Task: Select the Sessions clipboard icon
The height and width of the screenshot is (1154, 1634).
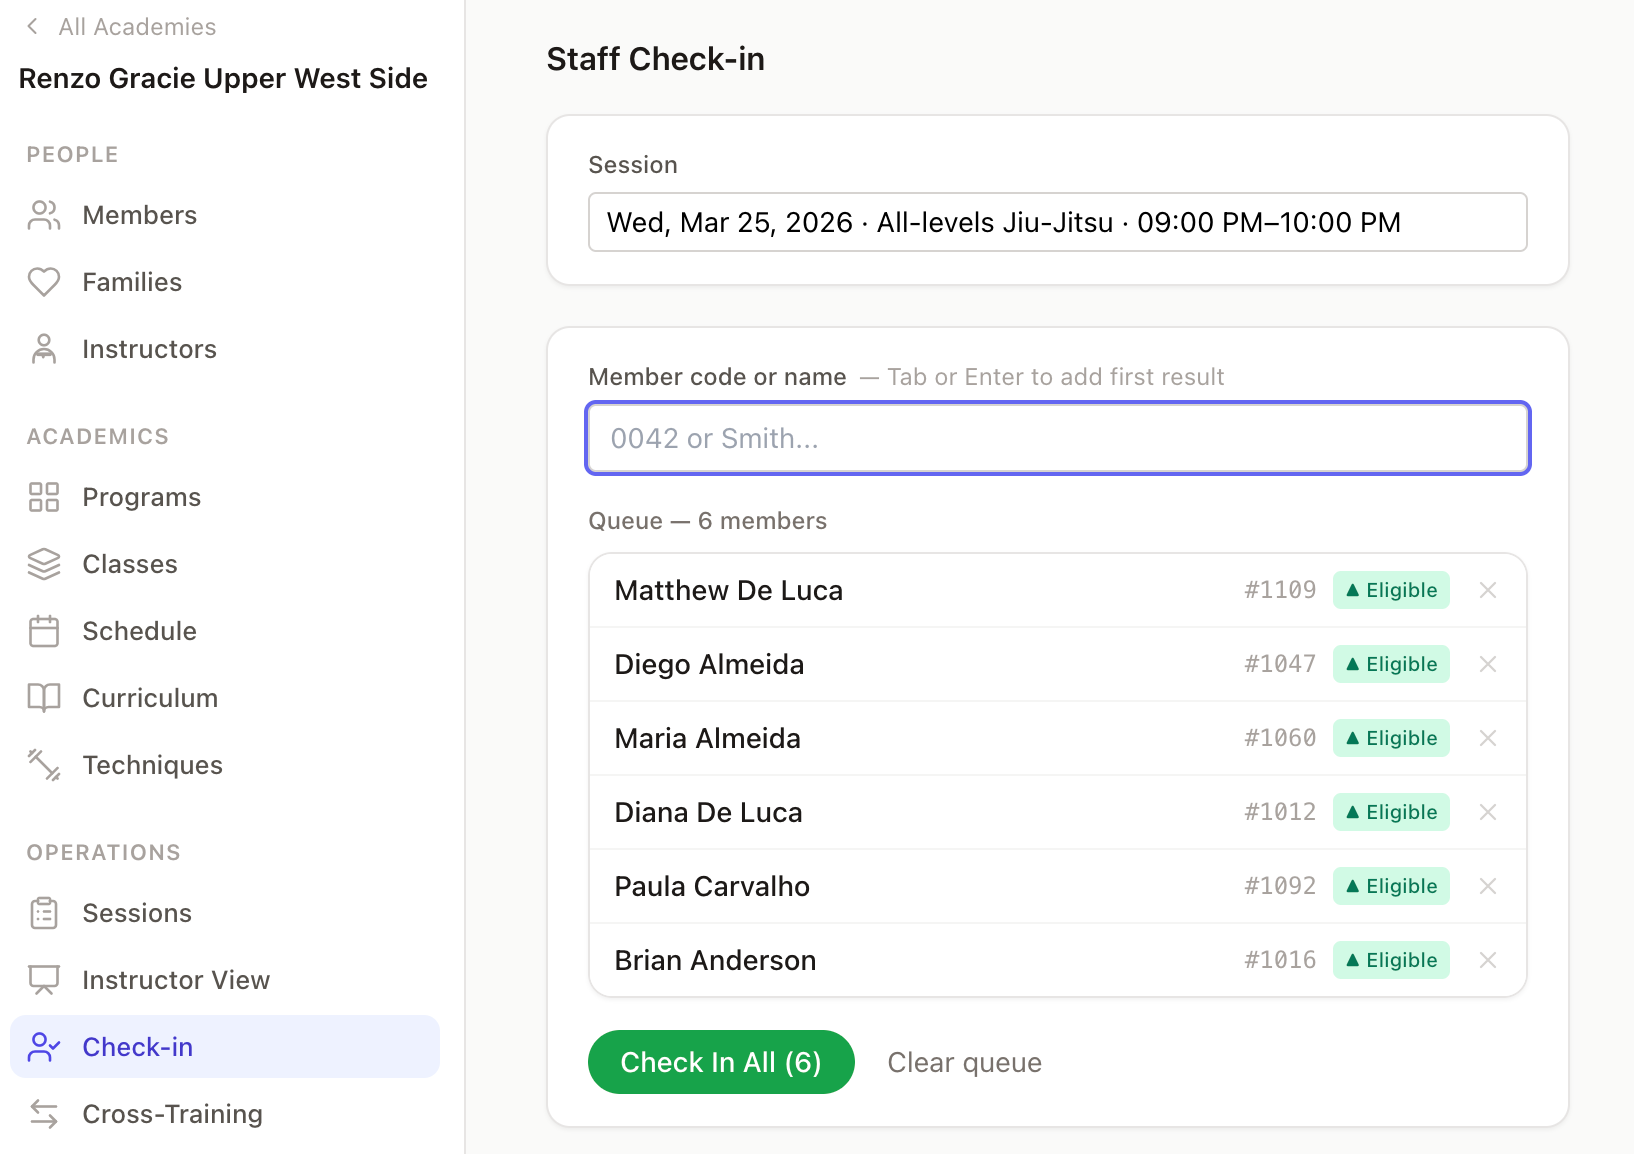Action: (x=43, y=913)
